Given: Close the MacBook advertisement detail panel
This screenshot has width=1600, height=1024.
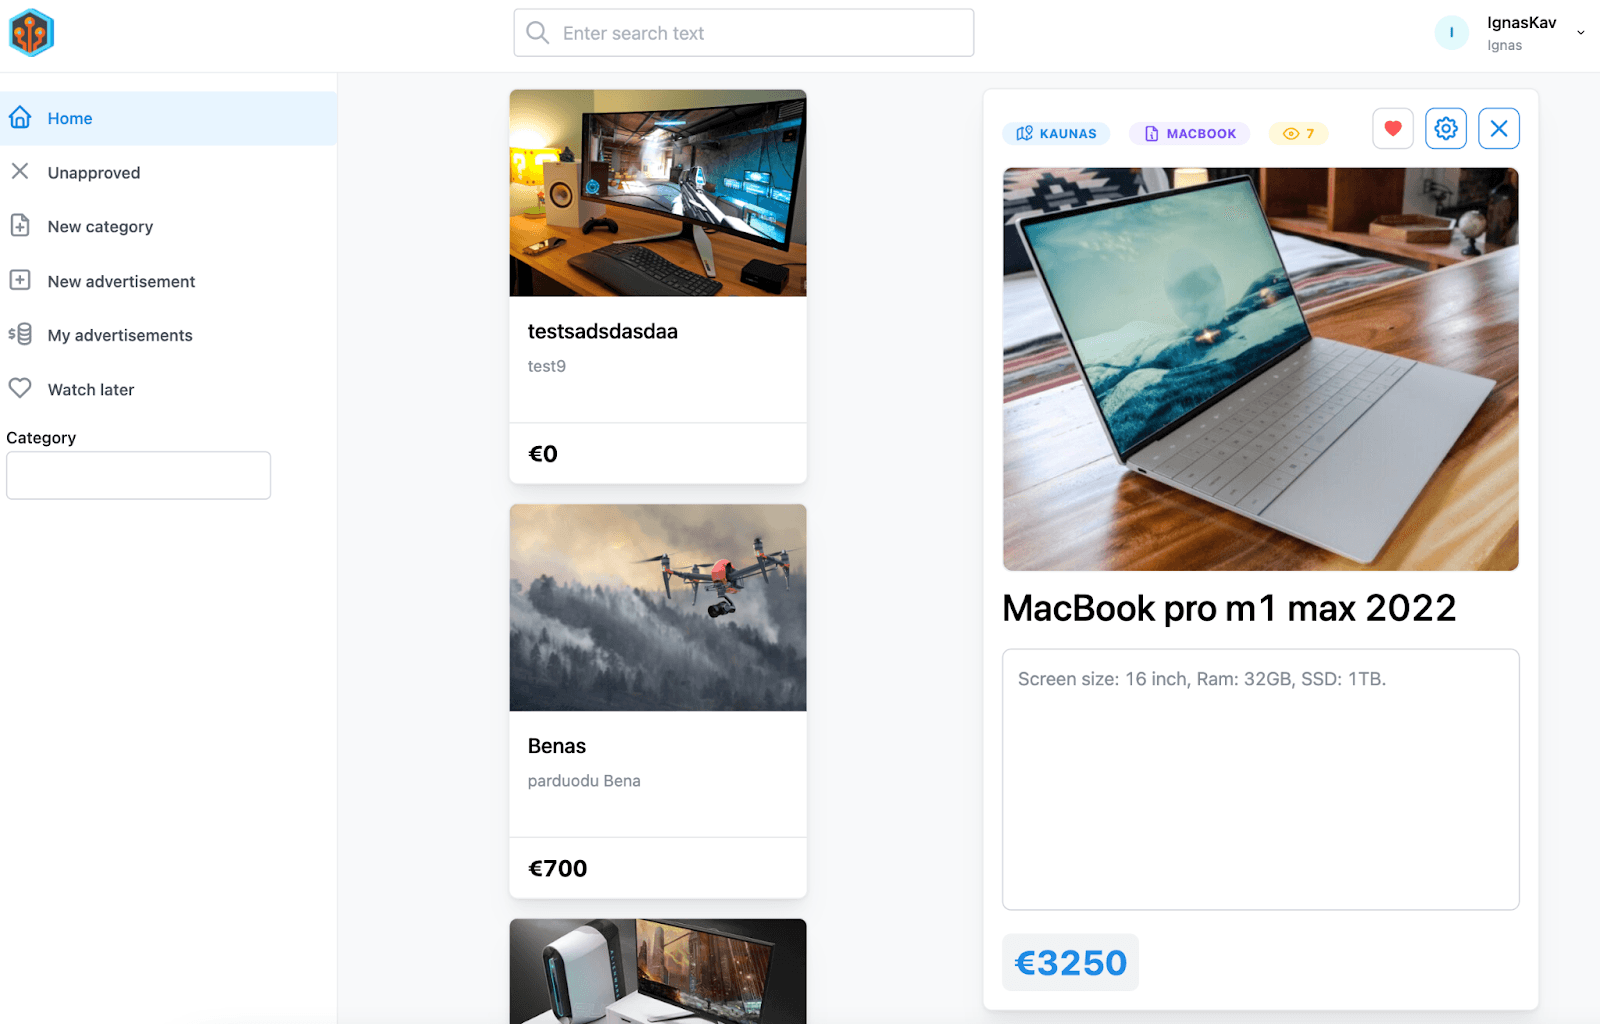Looking at the screenshot, I should tap(1499, 128).
